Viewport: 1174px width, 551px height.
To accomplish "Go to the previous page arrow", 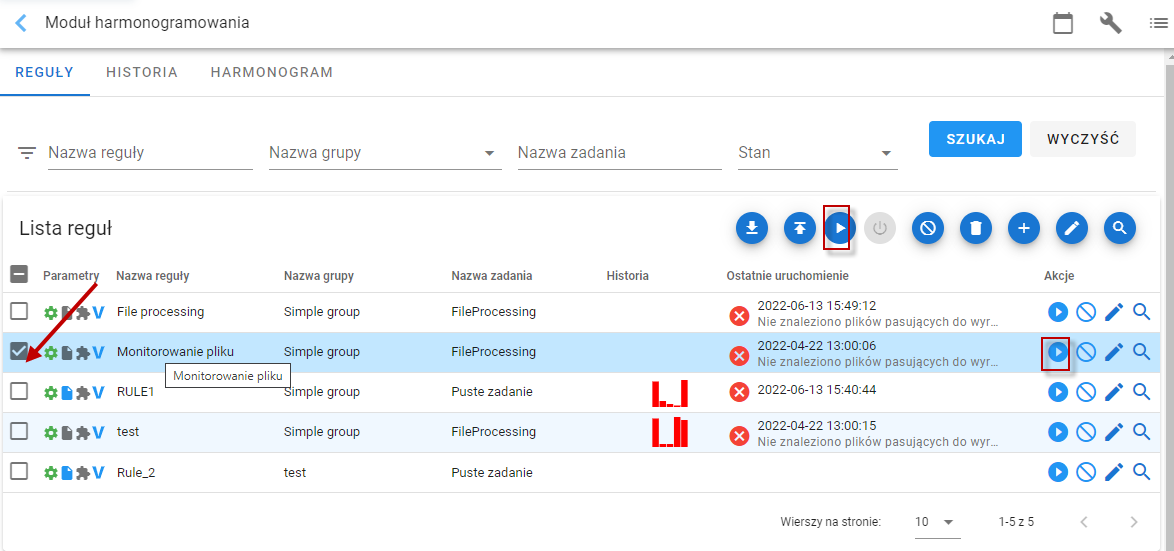I will [x=1083, y=522].
